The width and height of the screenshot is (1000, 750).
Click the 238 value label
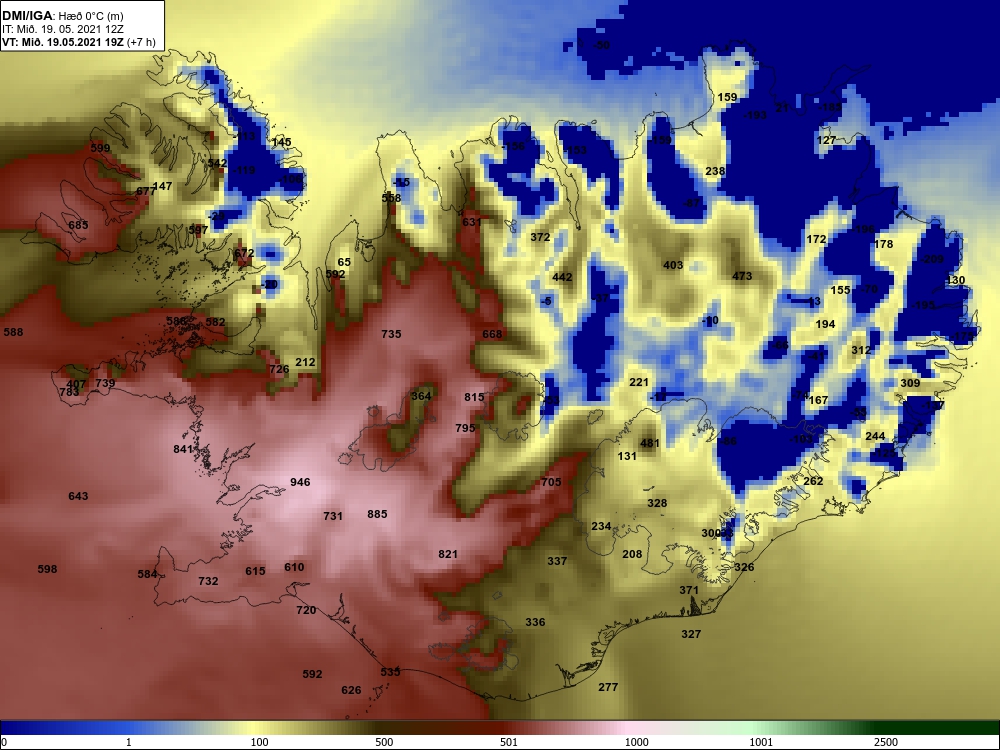pyautogui.click(x=716, y=171)
